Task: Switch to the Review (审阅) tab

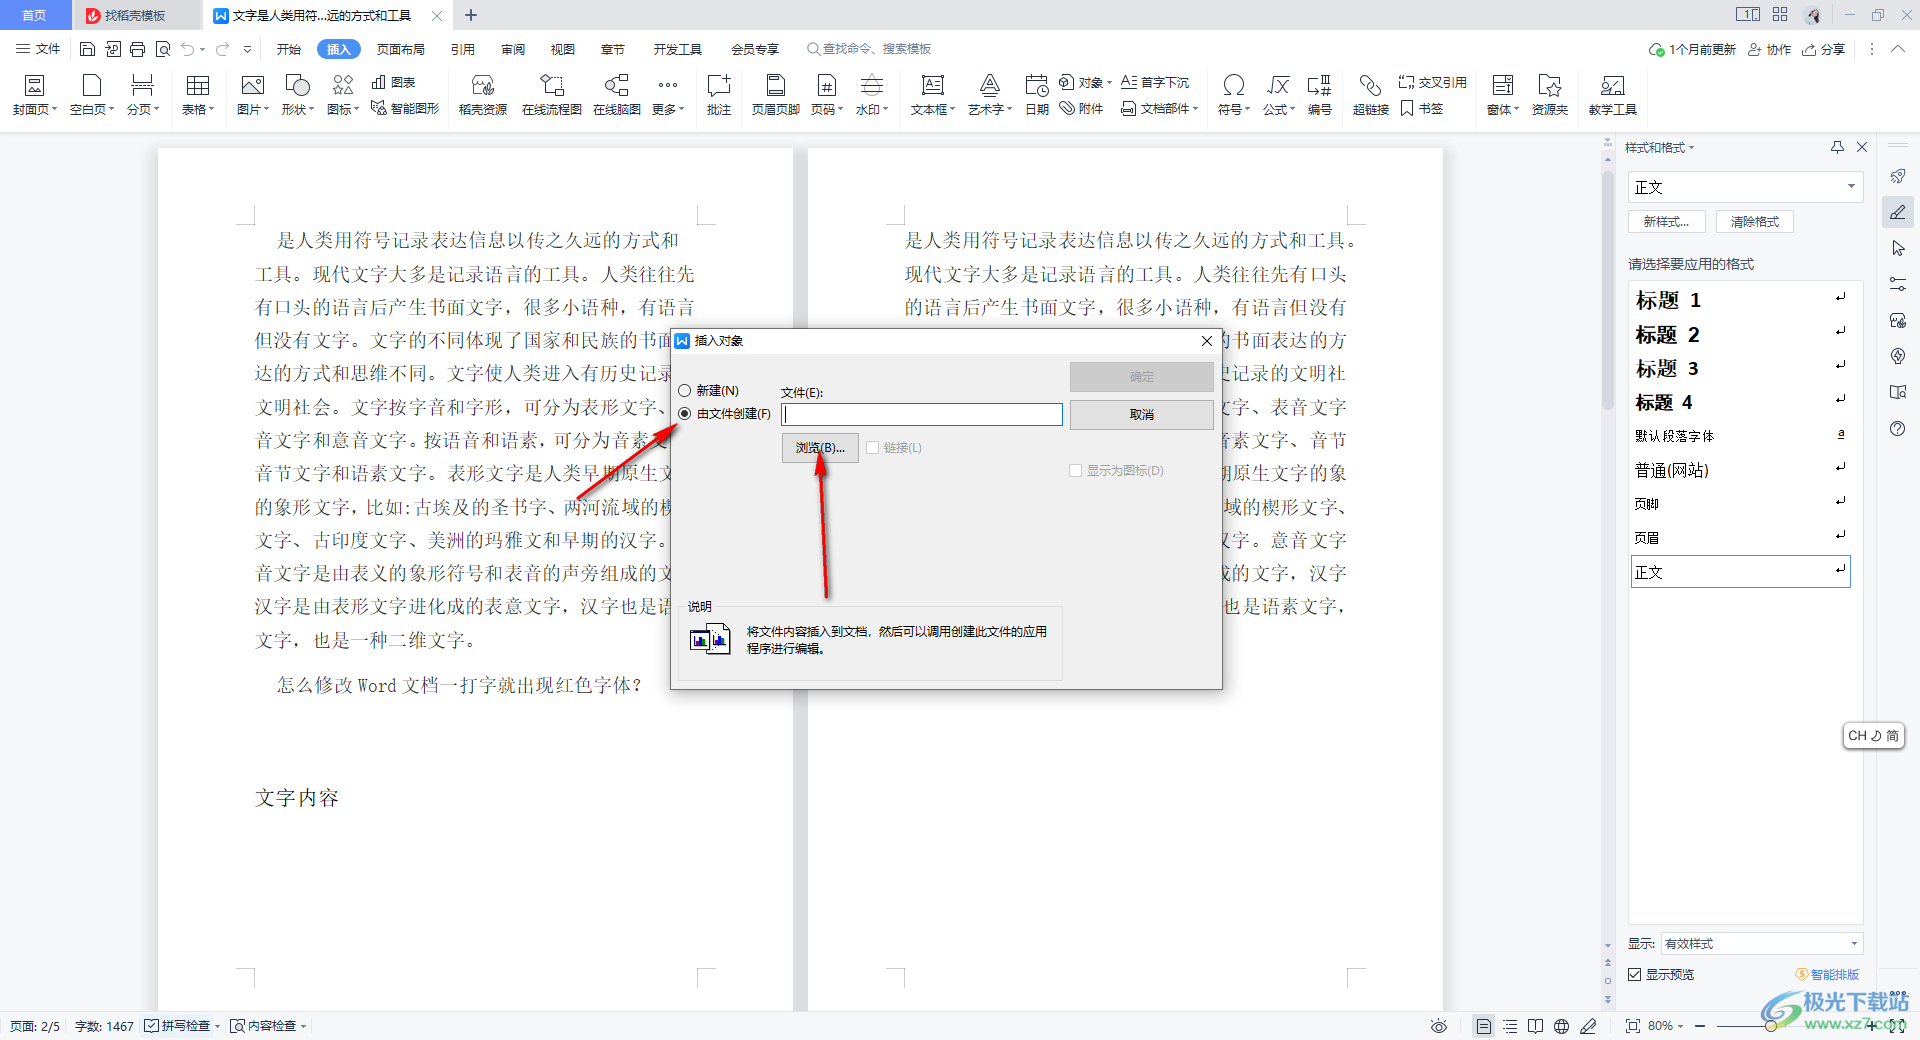Action: 513,49
